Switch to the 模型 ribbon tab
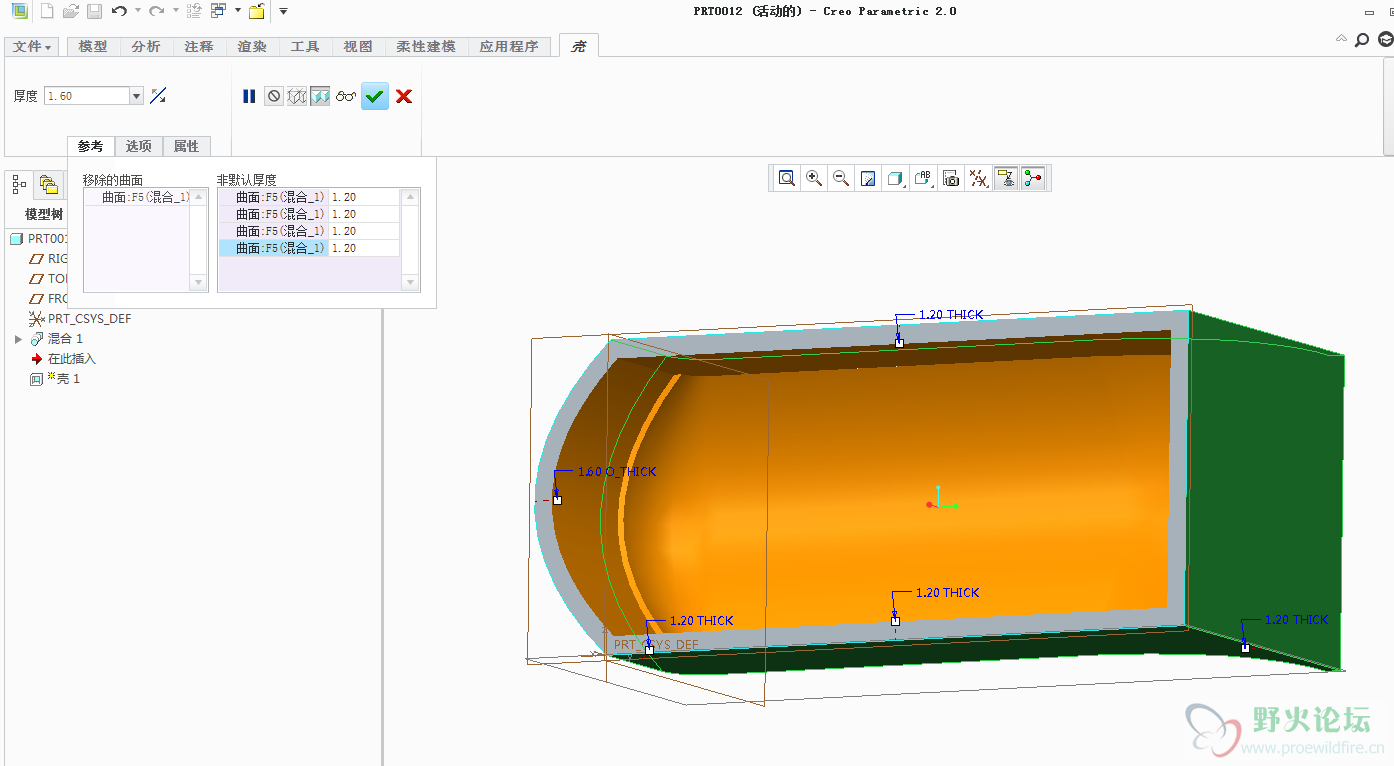This screenshot has height=766, width=1394. coord(93,47)
